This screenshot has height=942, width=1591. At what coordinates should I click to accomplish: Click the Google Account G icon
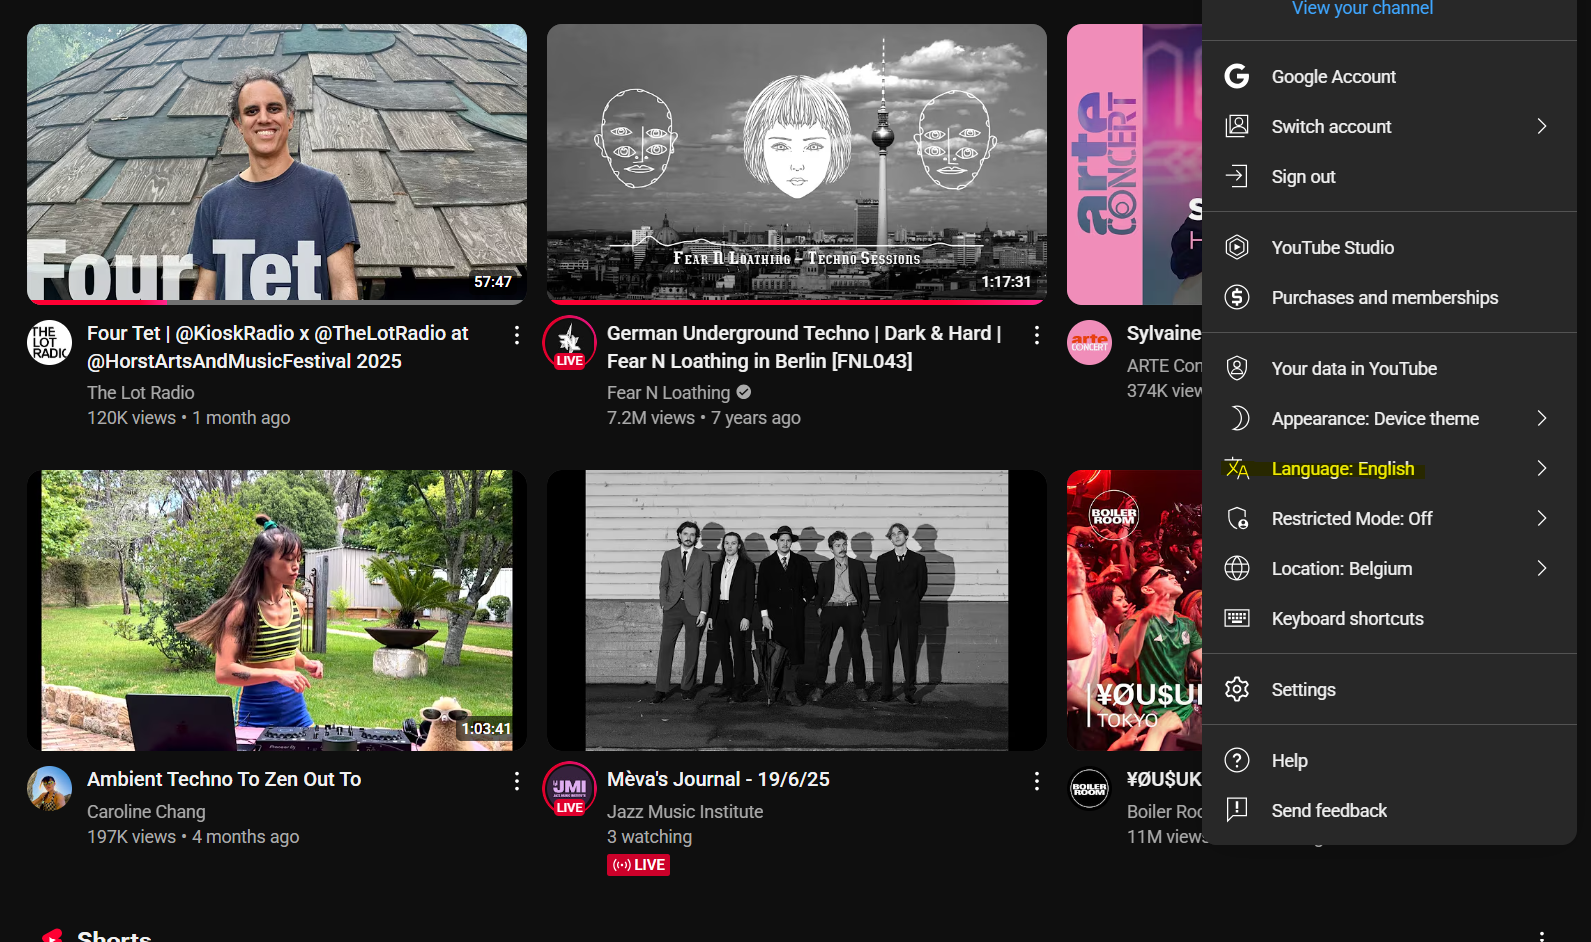click(1237, 76)
